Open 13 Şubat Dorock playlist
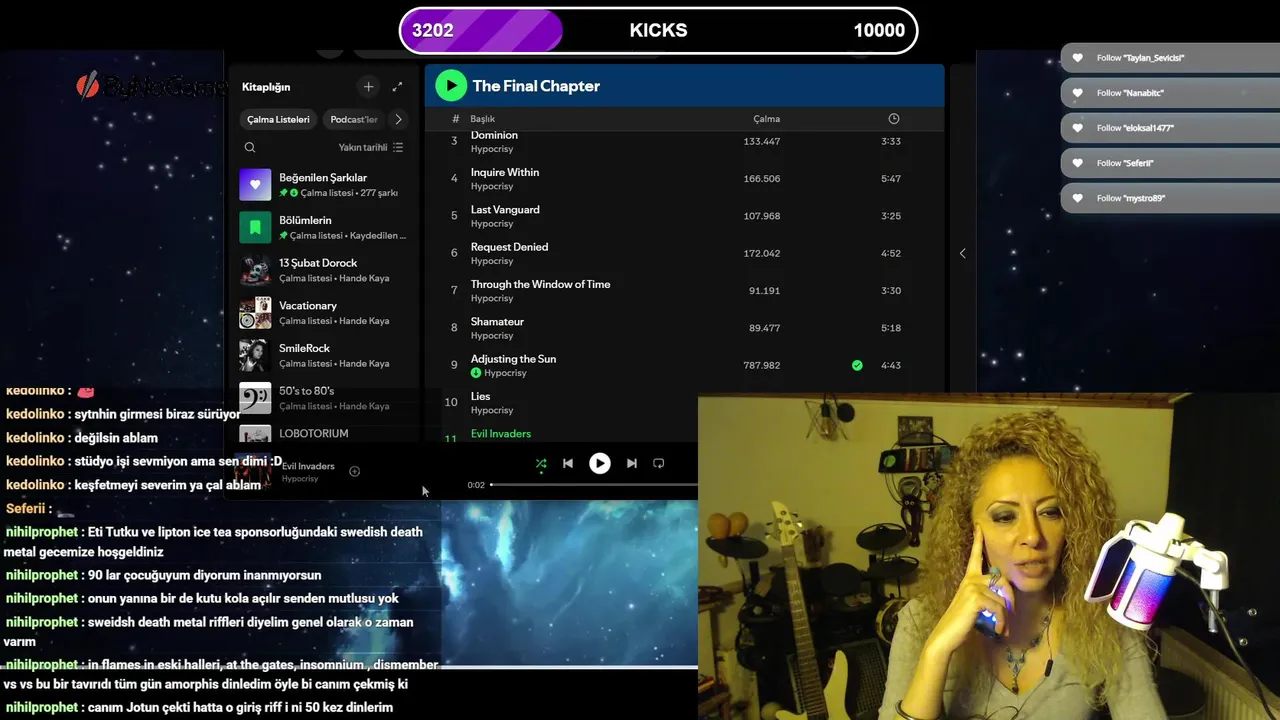1280x720 pixels. [x=323, y=270]
